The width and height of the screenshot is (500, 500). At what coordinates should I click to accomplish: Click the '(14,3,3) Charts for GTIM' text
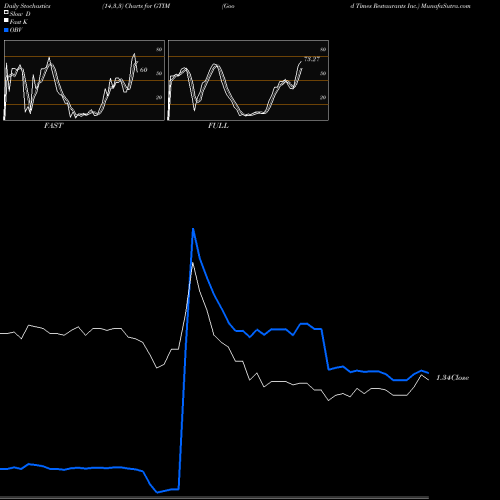136,6
